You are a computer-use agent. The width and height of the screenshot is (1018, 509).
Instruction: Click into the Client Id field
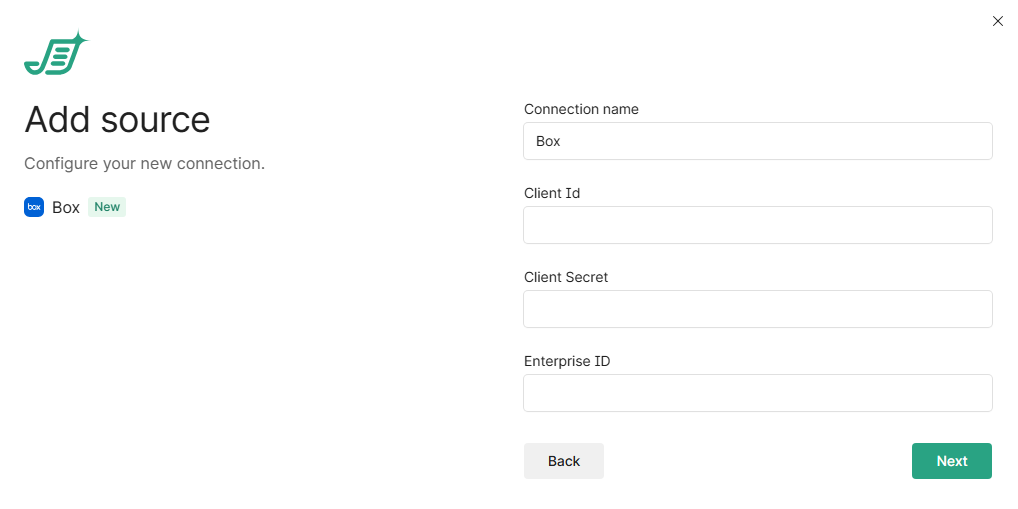(x=757, y=225)
